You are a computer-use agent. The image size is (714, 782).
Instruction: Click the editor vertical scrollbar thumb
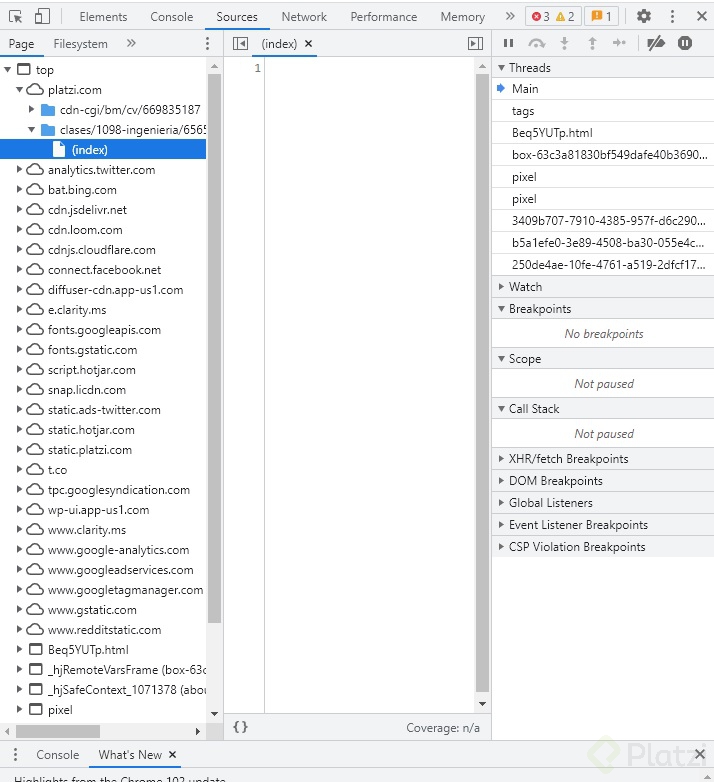click(482, 383)
